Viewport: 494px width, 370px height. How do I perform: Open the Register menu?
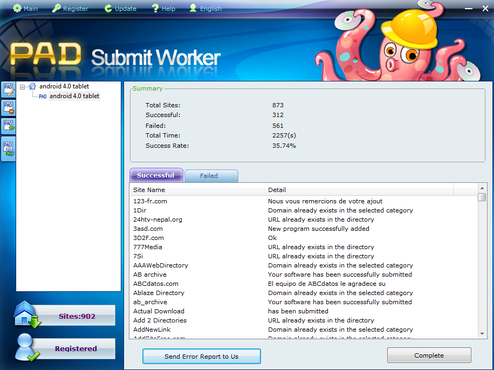[x=70, y=8]
